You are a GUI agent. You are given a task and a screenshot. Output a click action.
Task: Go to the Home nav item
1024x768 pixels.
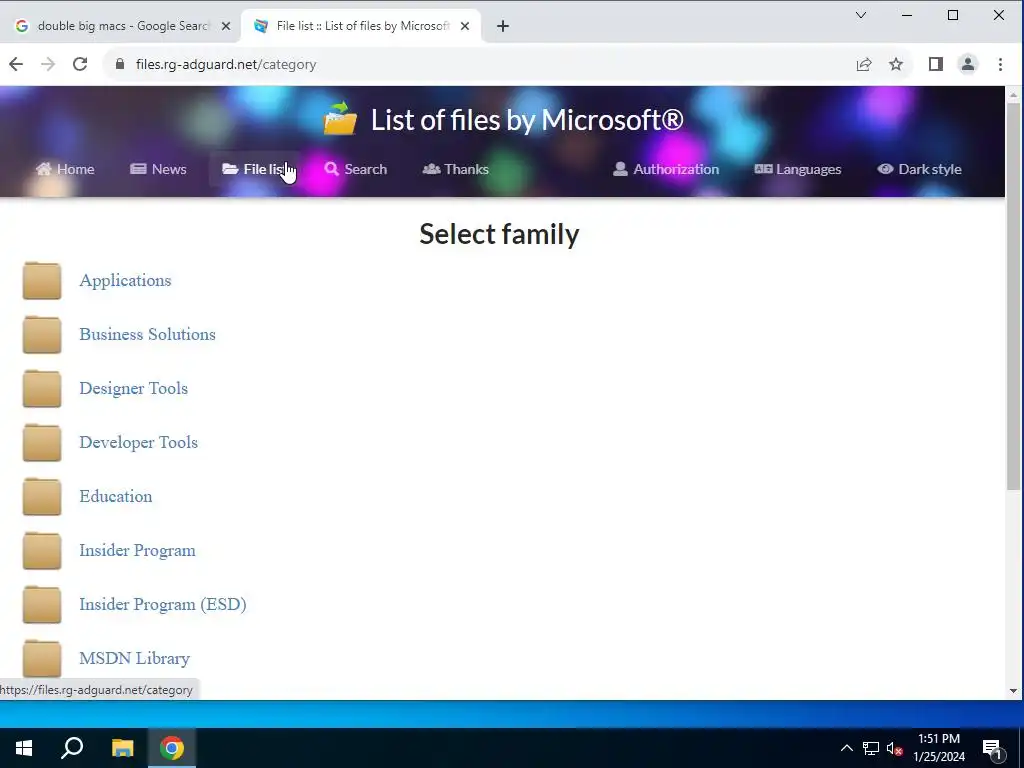tap(65, 169)
